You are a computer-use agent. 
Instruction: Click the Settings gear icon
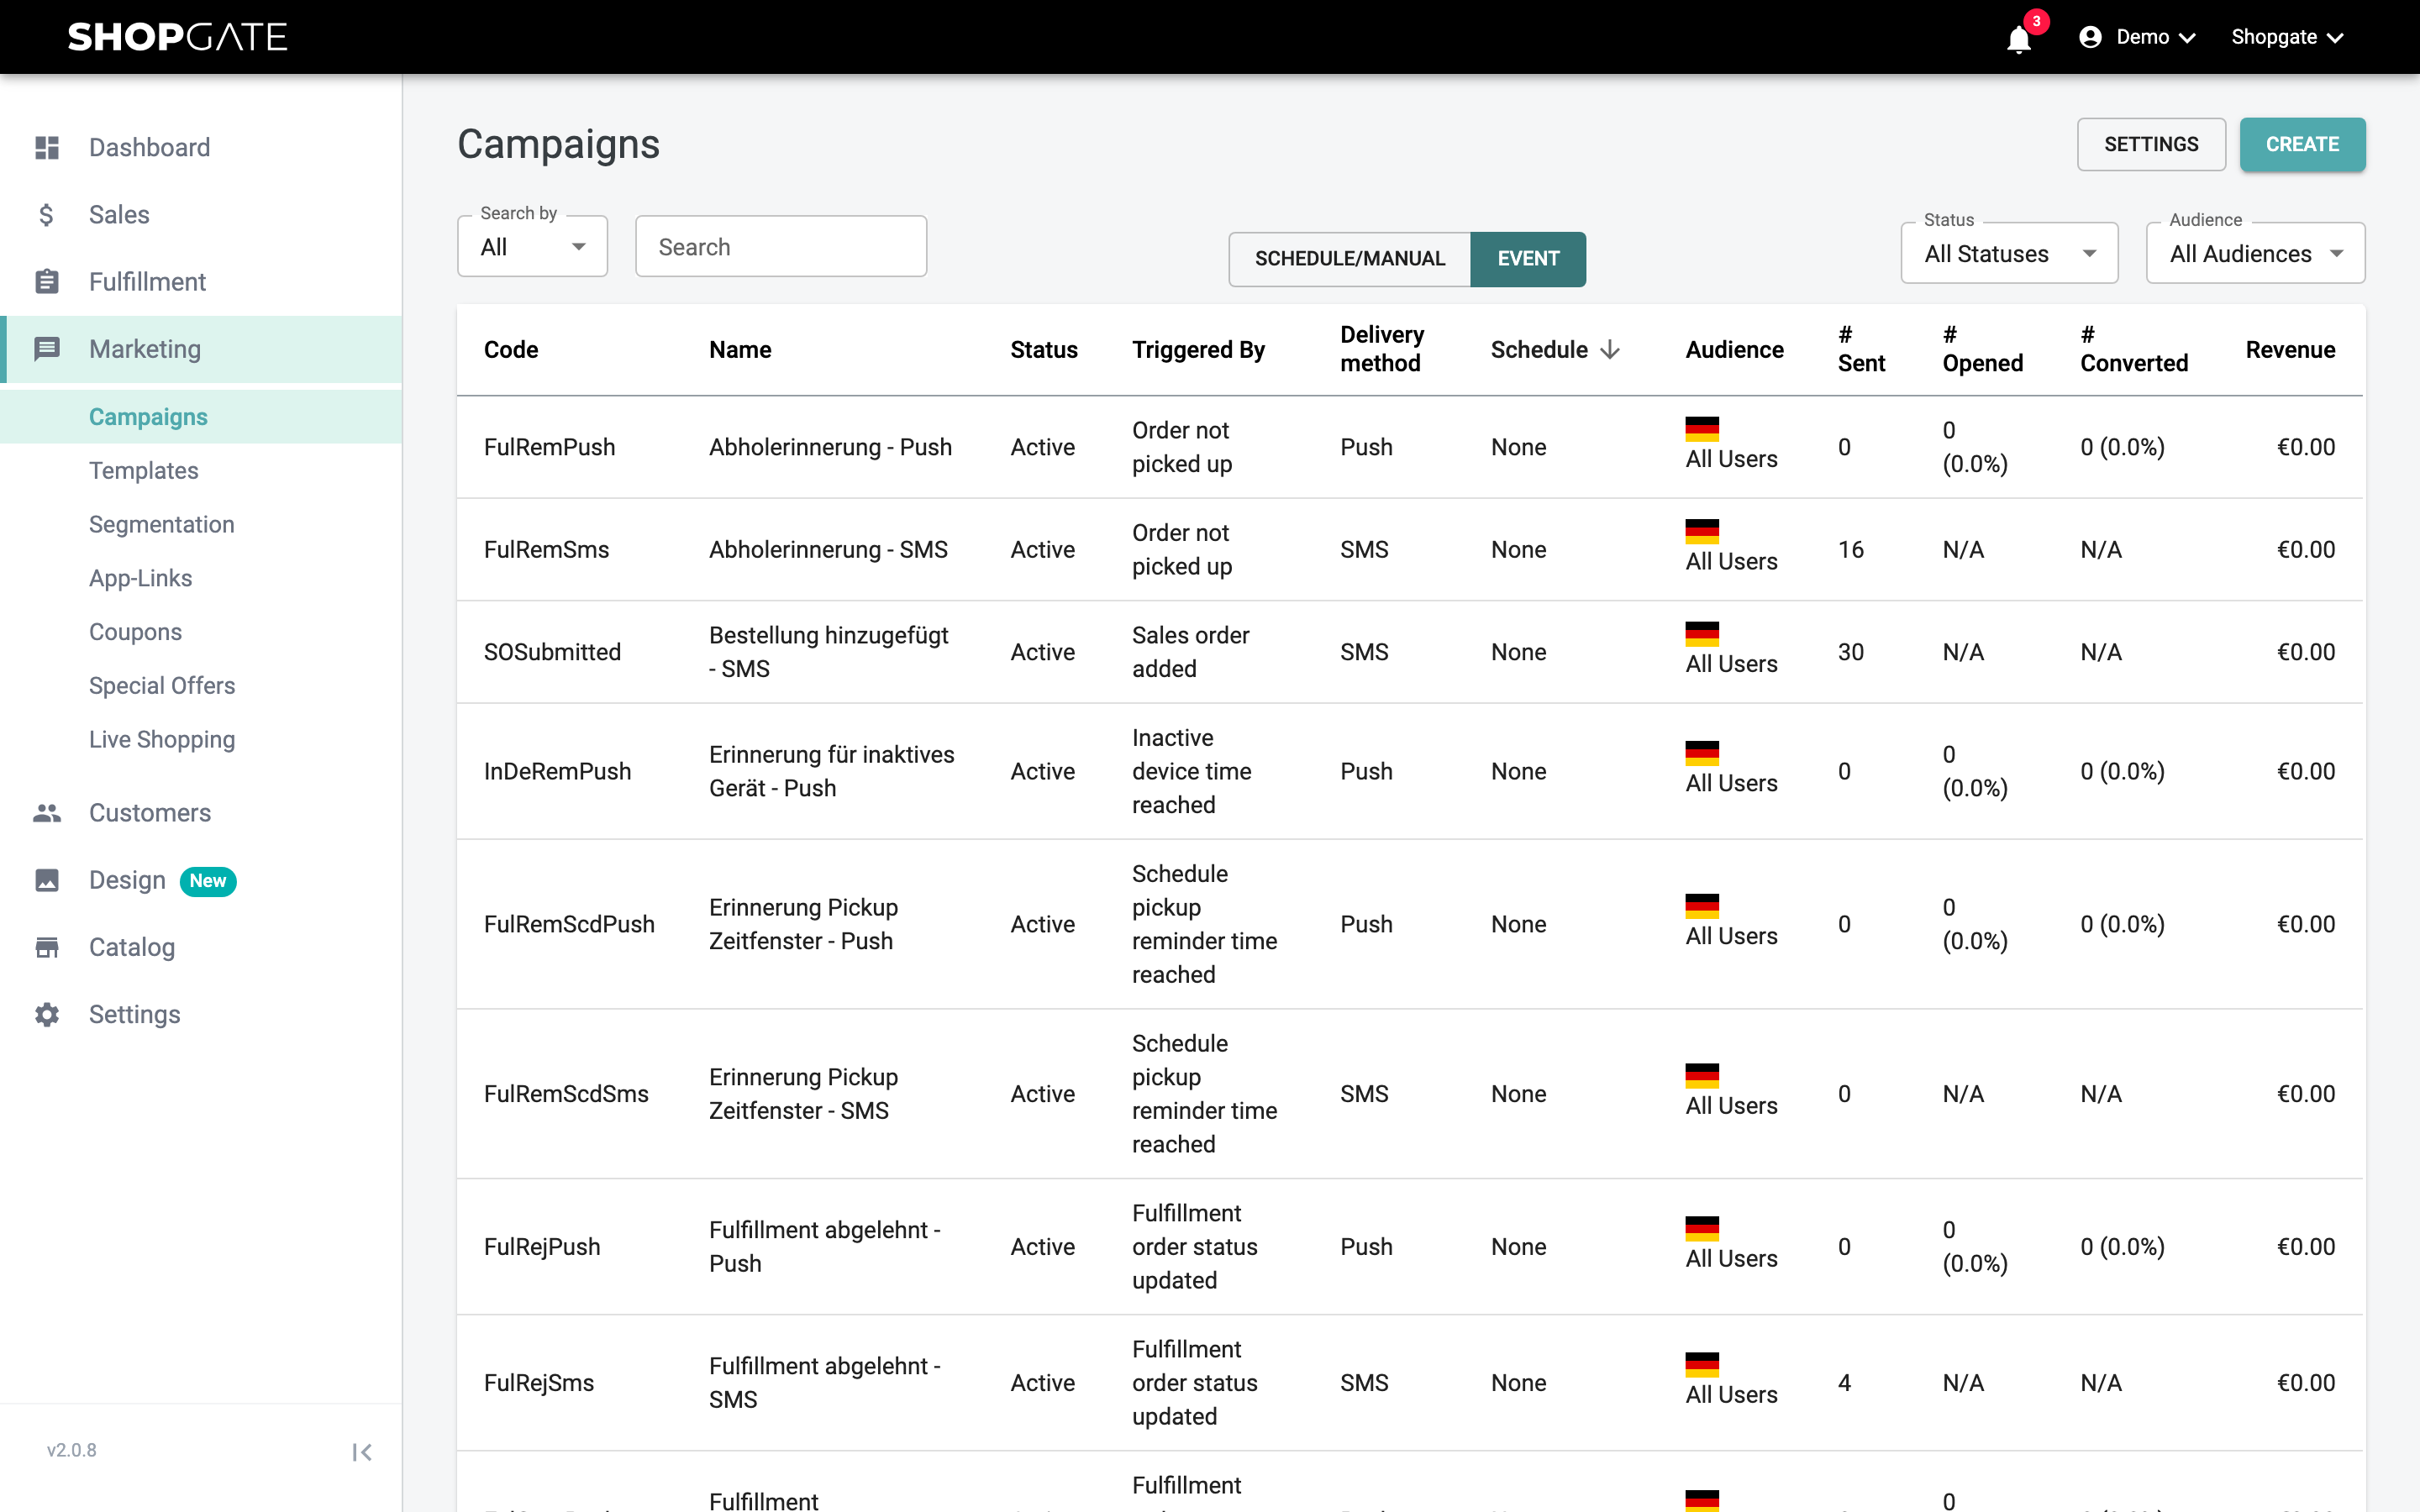click(x=47, y=1014)
